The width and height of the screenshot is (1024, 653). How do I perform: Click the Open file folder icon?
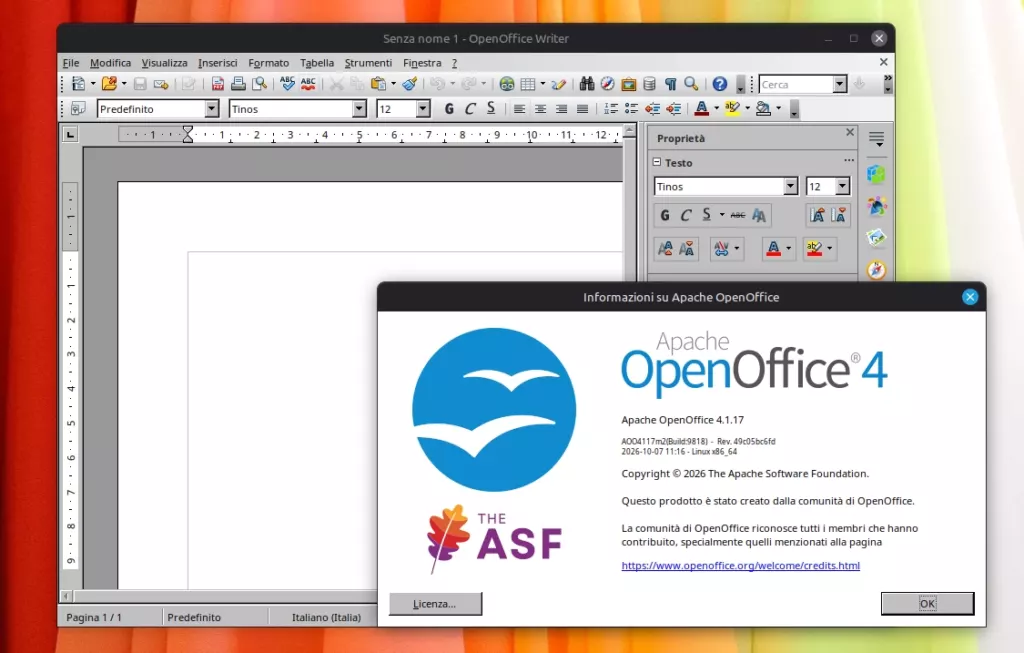tap(109, 84)
